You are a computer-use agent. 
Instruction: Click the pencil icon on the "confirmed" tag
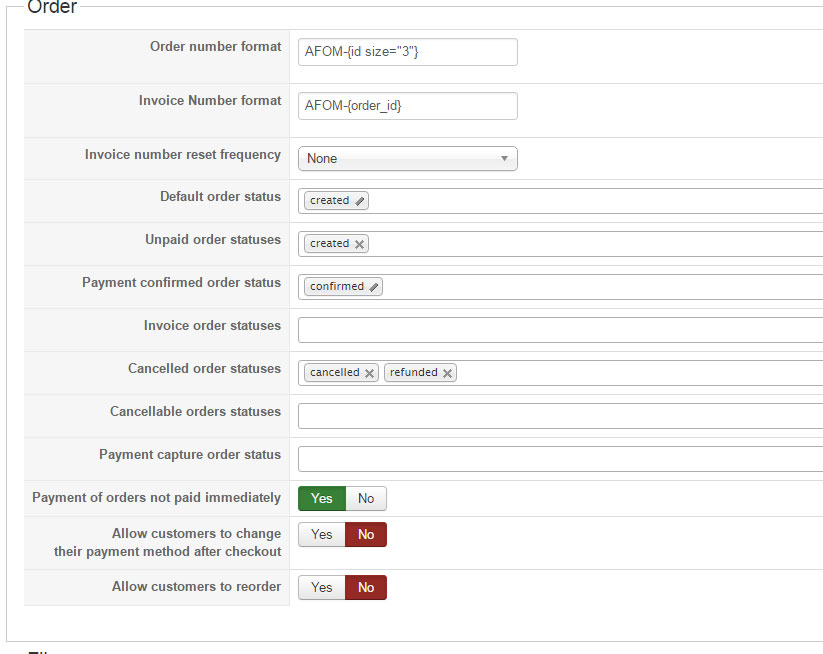pos(374,287)
